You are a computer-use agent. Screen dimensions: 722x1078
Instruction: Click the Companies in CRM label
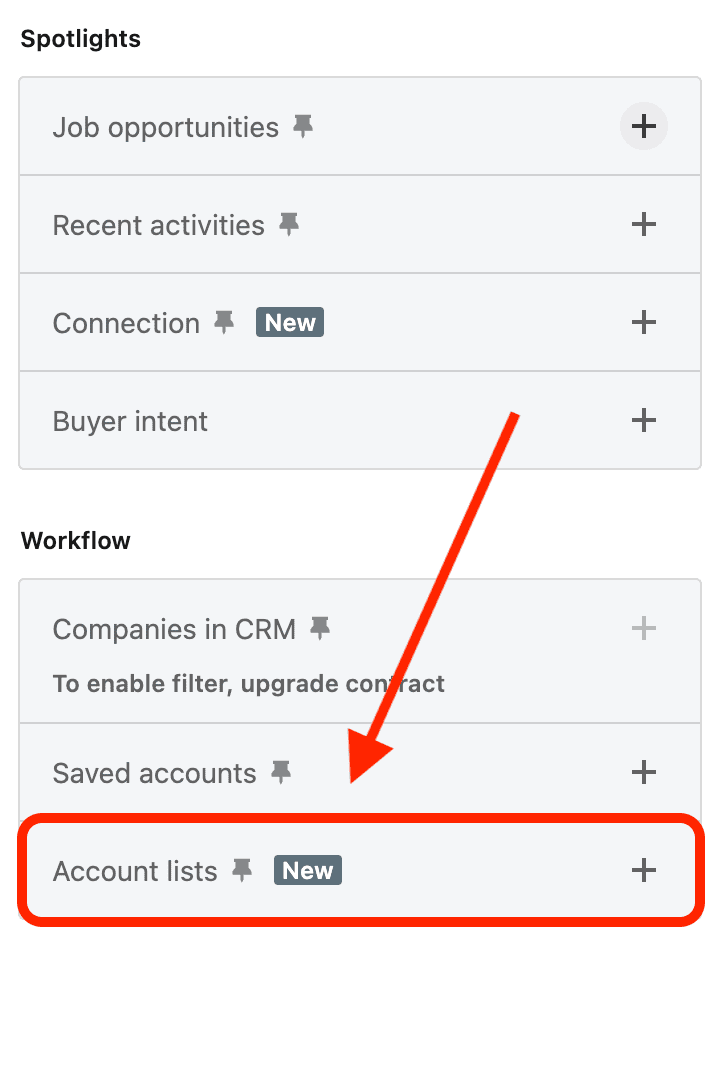tap(174, 629)
